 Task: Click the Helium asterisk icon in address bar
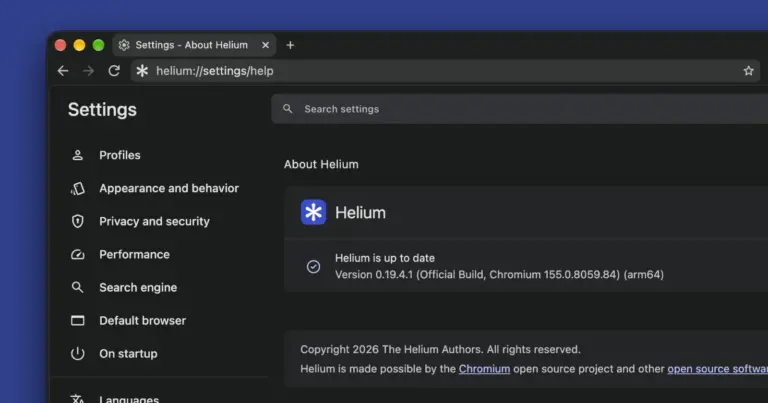(x=142, y=71)
